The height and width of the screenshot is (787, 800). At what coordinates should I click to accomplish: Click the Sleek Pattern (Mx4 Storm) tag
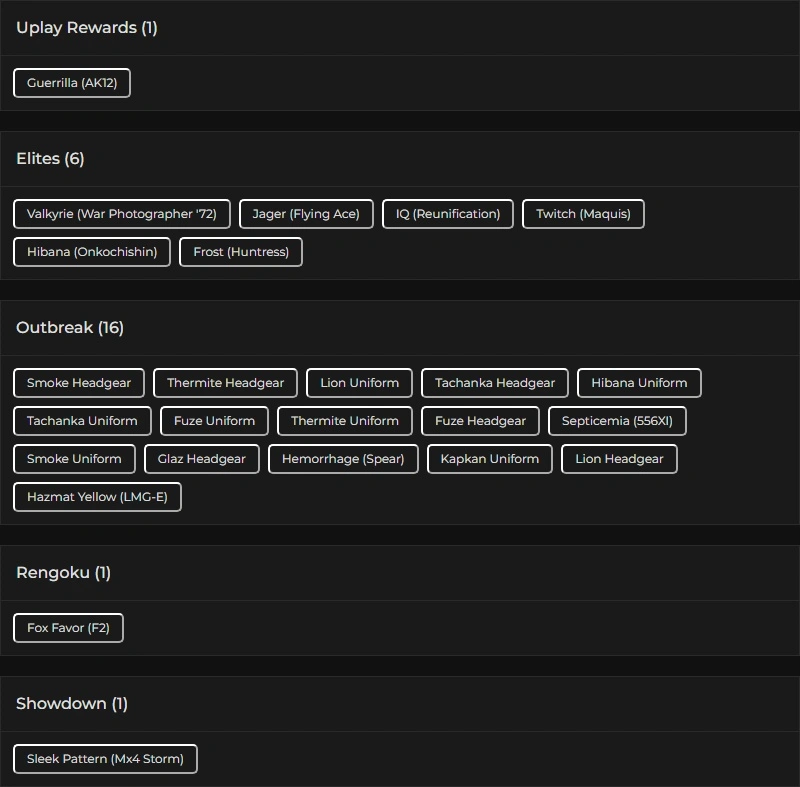click(x=105, y=759)
